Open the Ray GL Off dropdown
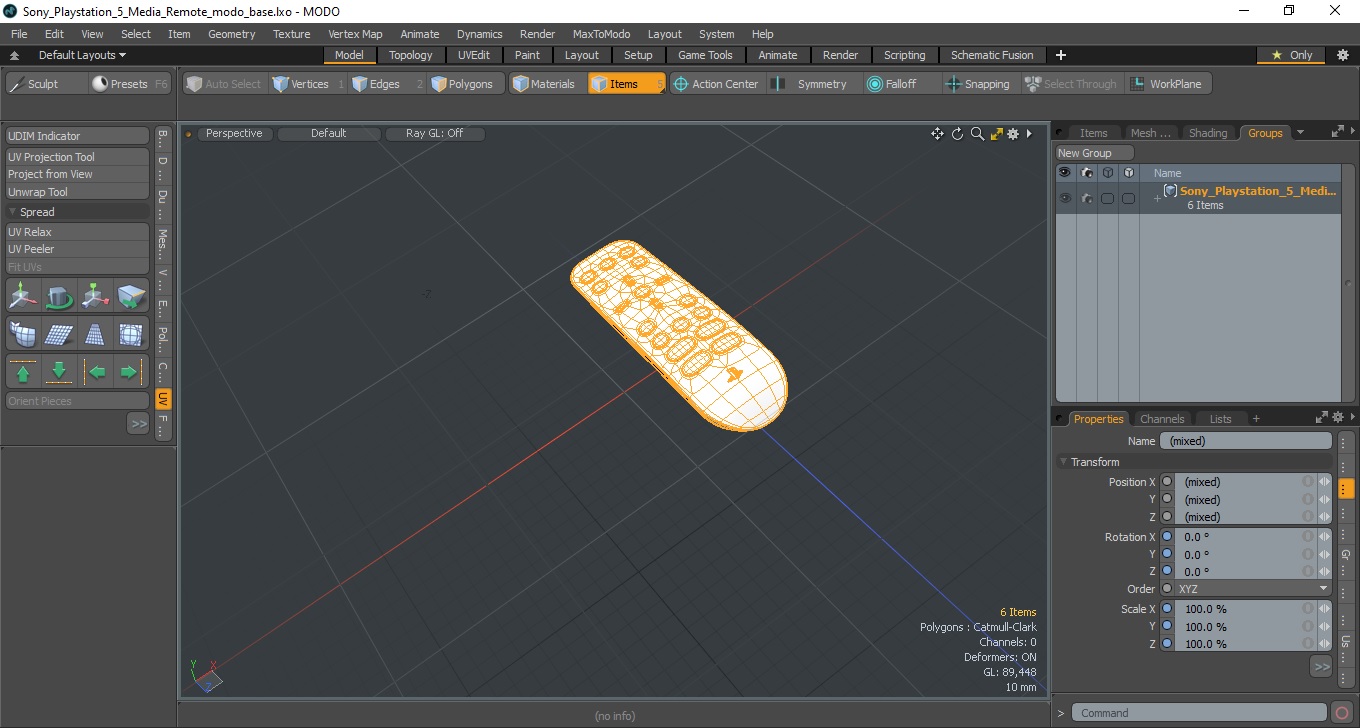Image resolution: width=1360 pixels, height=728 pixels. click(435, 133)
